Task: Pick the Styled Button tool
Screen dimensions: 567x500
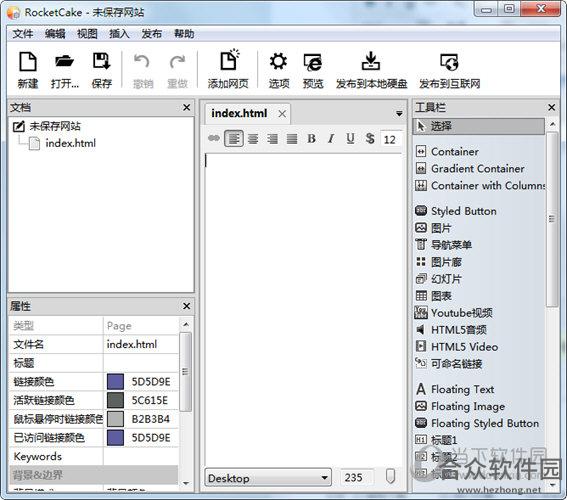Action: click(x=456, y=211)
